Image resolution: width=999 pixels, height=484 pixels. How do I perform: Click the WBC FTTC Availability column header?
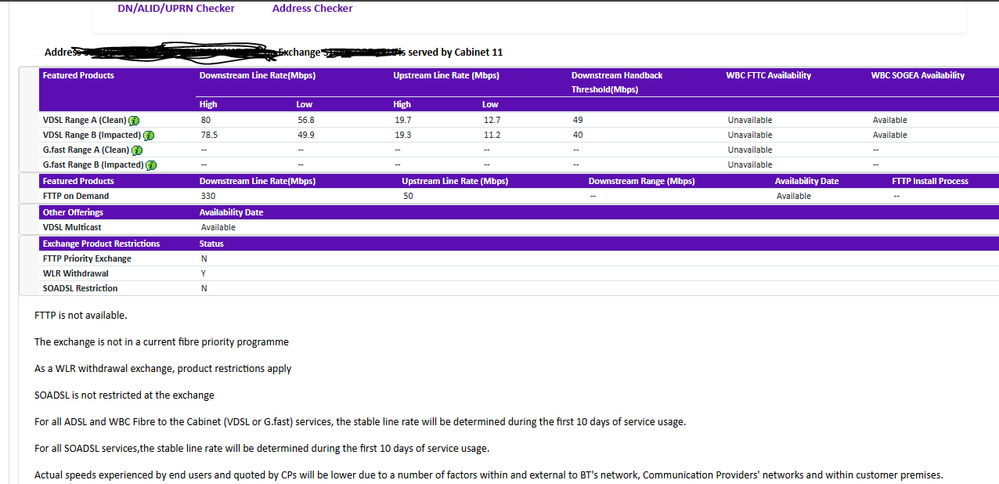pos(768,76)
